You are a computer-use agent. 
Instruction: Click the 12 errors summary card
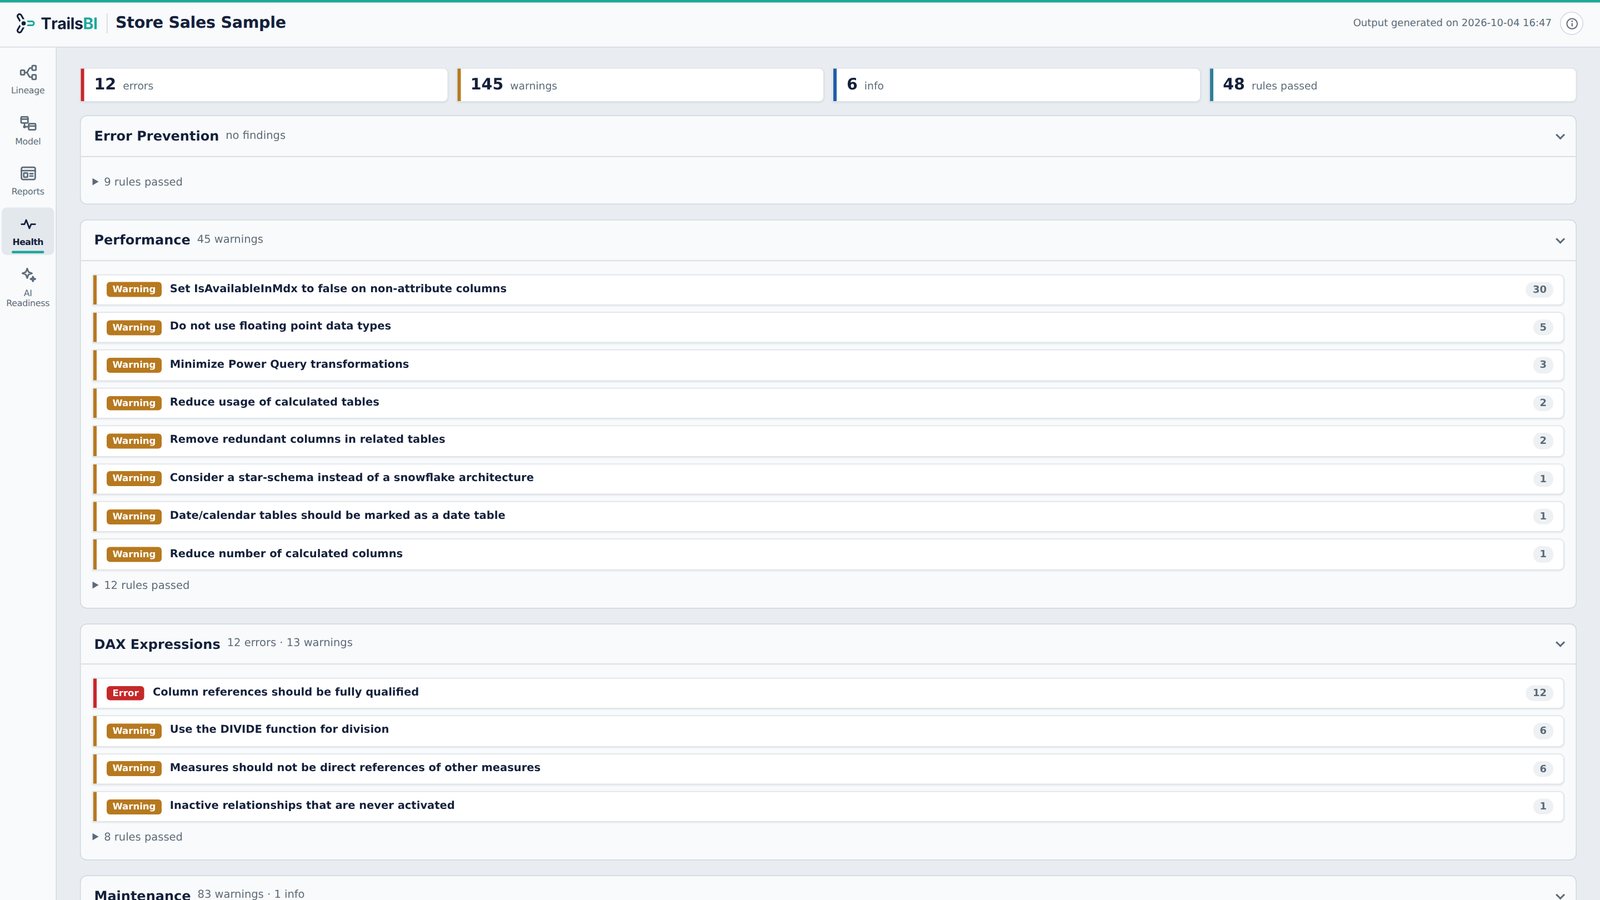[265, 85]
